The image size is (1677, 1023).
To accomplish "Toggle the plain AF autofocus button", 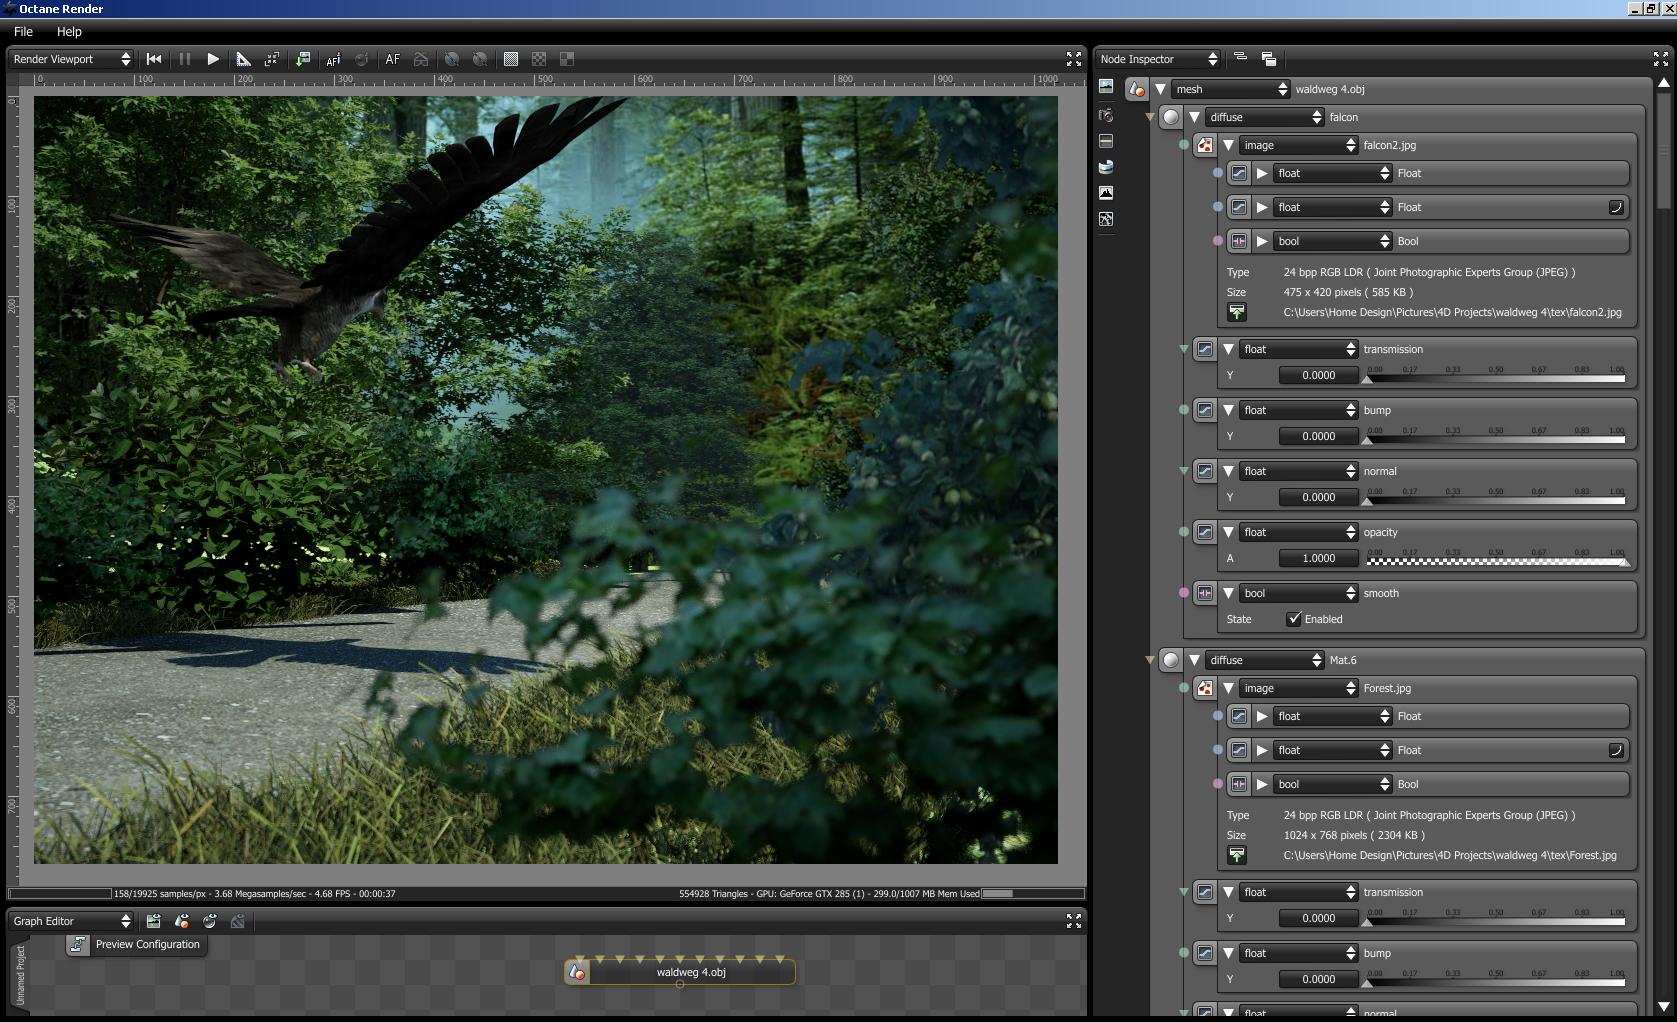I will point(393,59).
